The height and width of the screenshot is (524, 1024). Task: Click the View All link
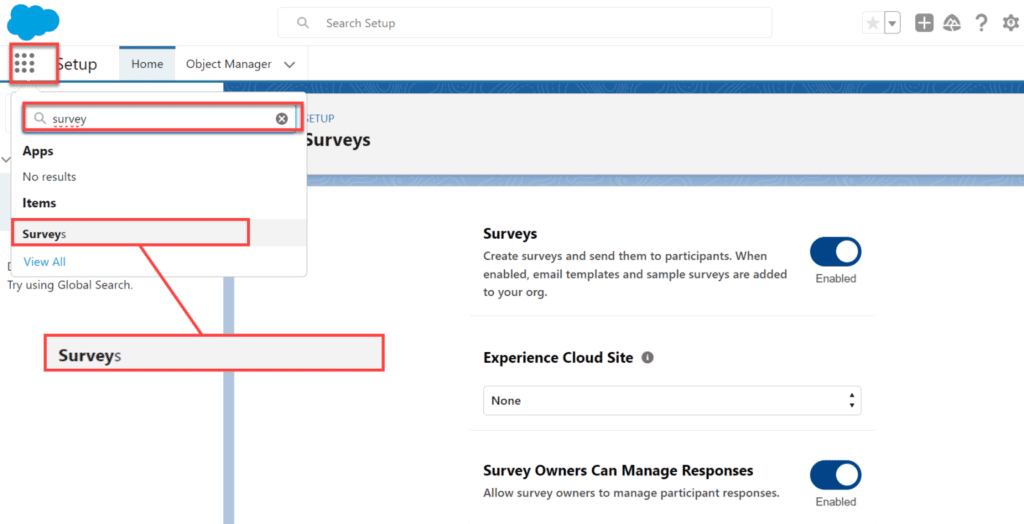click(x=45, y=262)
